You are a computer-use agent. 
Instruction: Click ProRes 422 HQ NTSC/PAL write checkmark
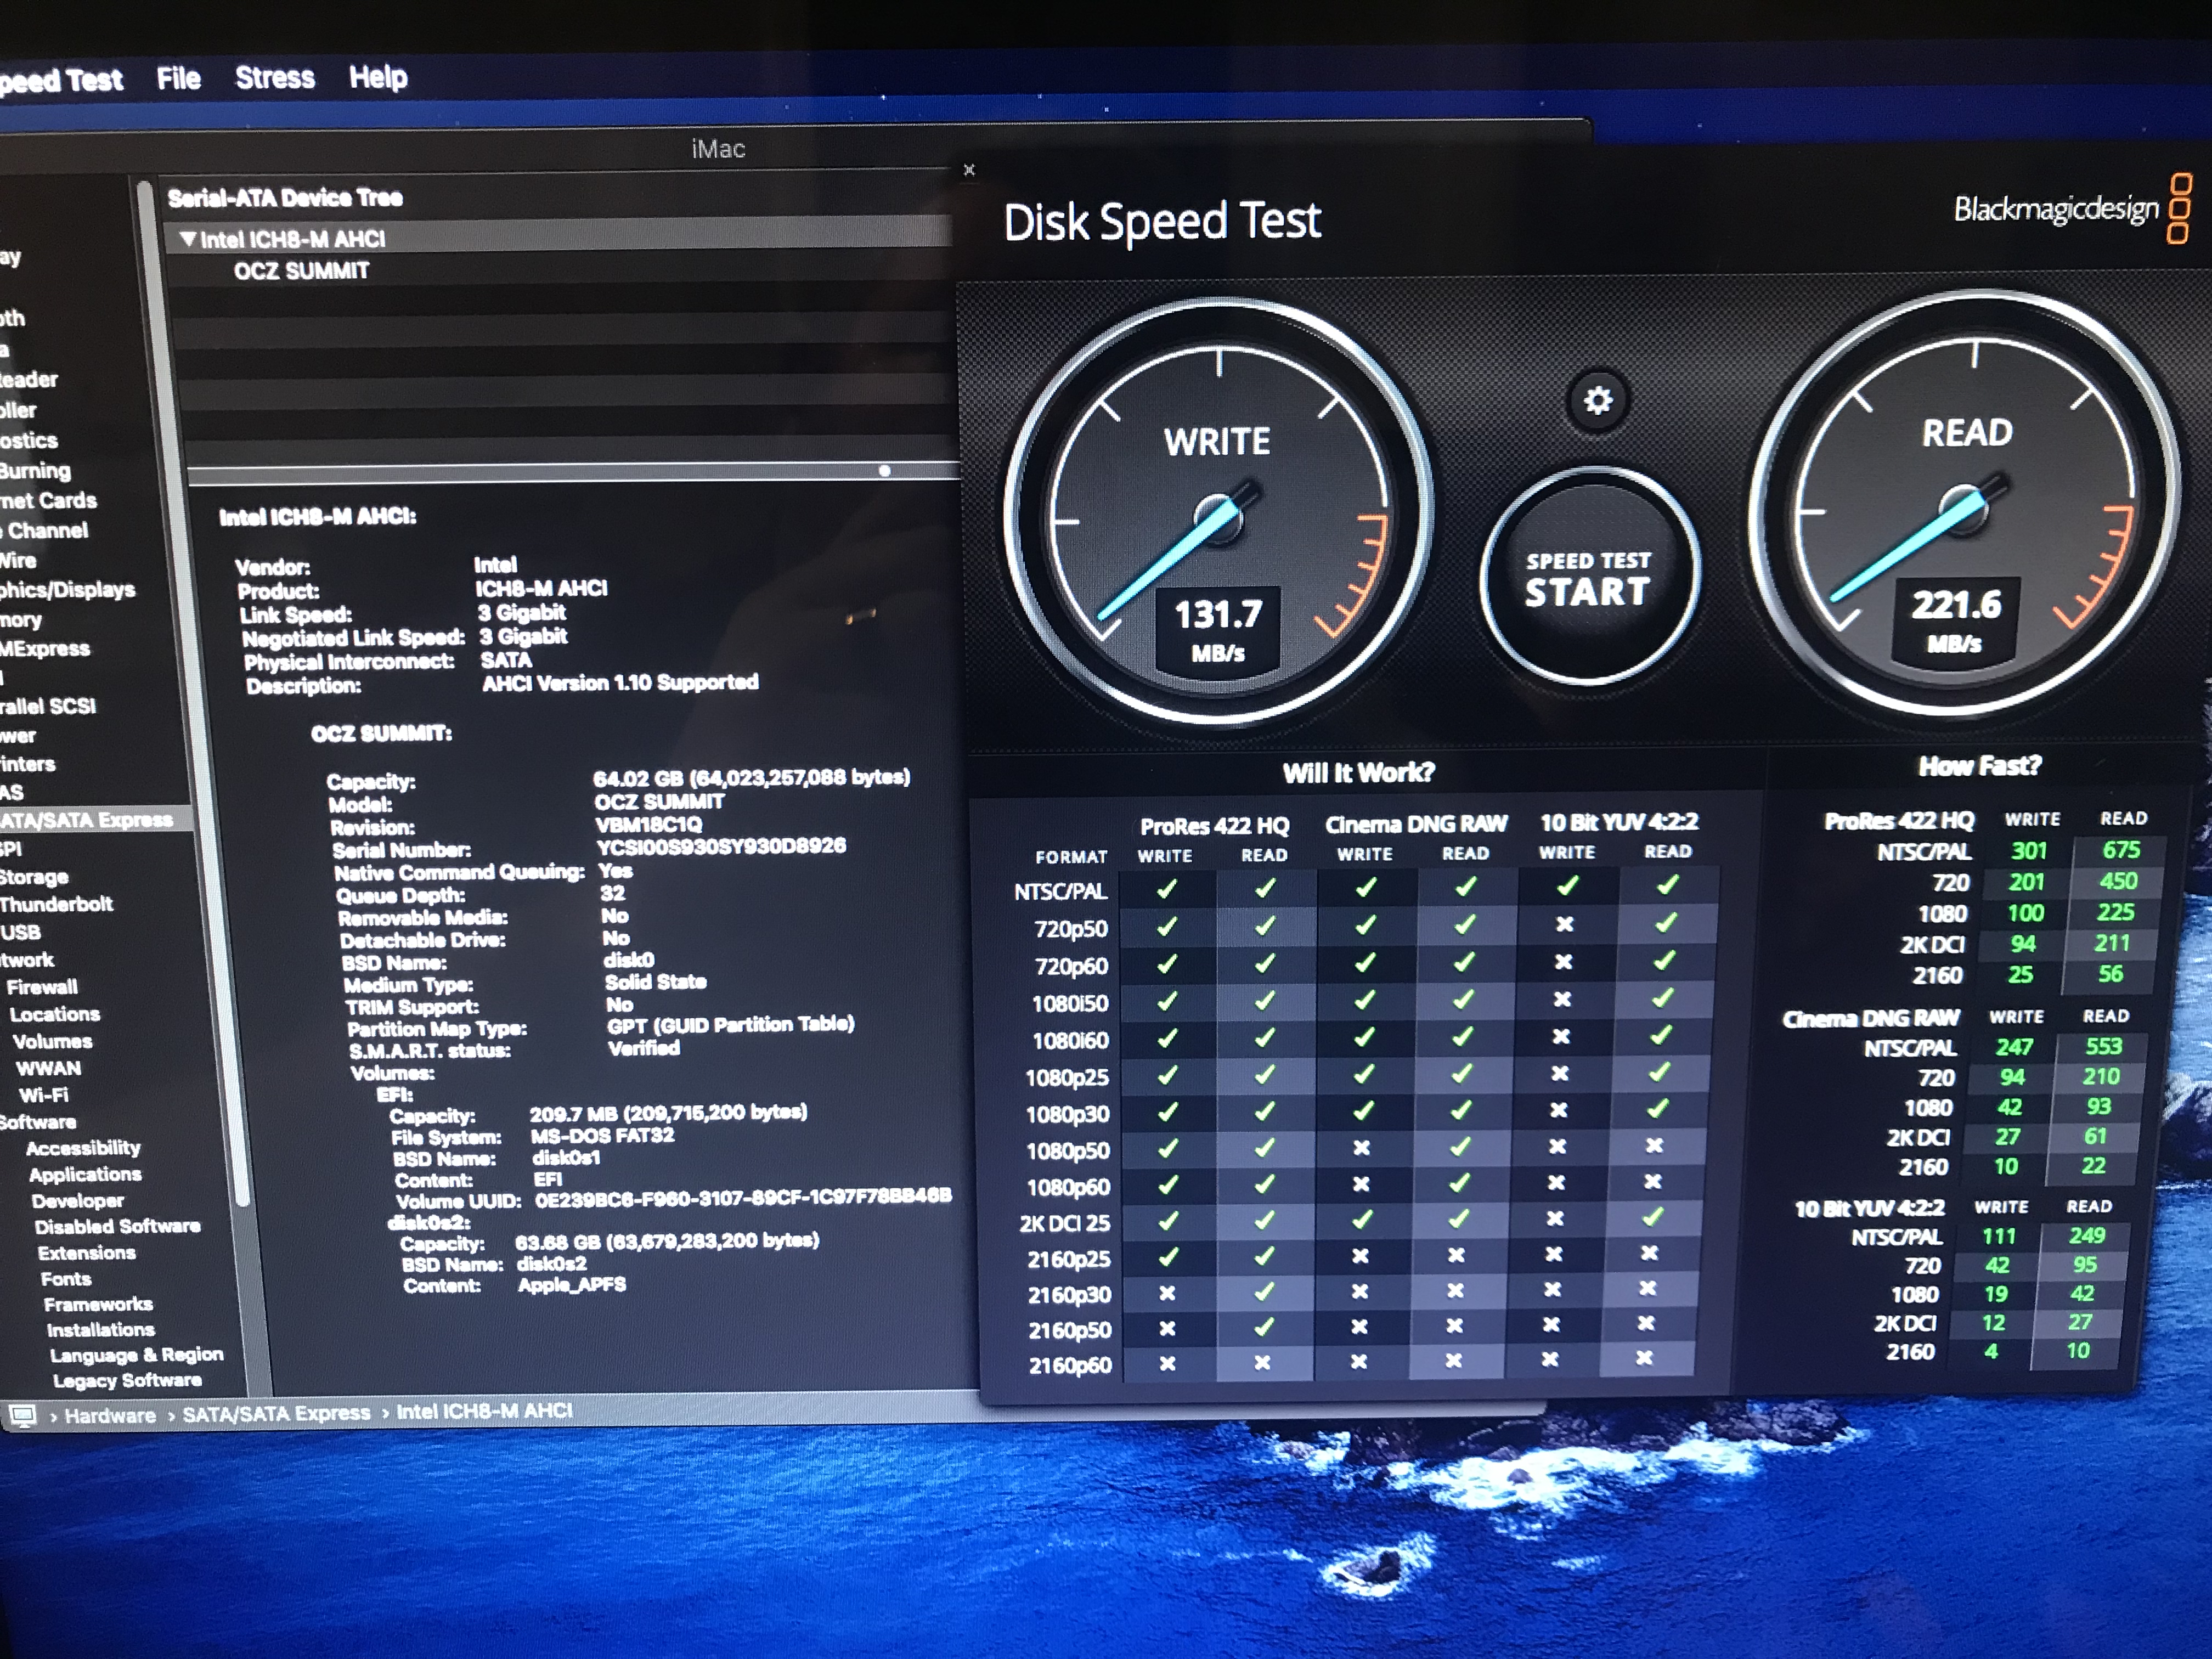pos(1167,888)
